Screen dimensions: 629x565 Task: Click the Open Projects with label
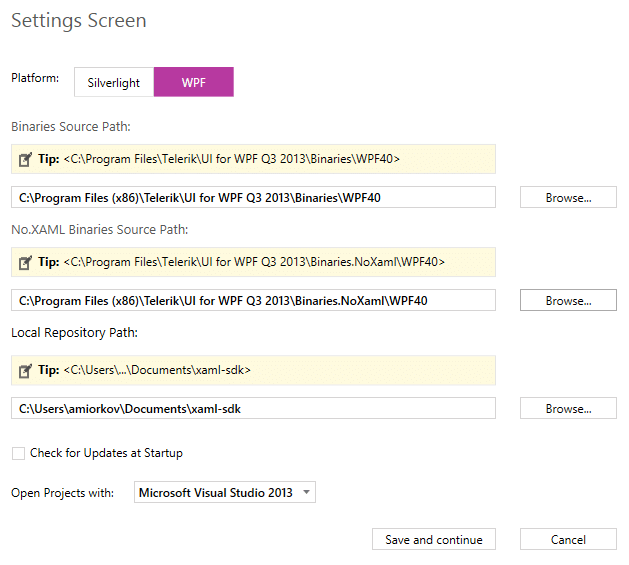pyautogui.click(x=63, y=493)
